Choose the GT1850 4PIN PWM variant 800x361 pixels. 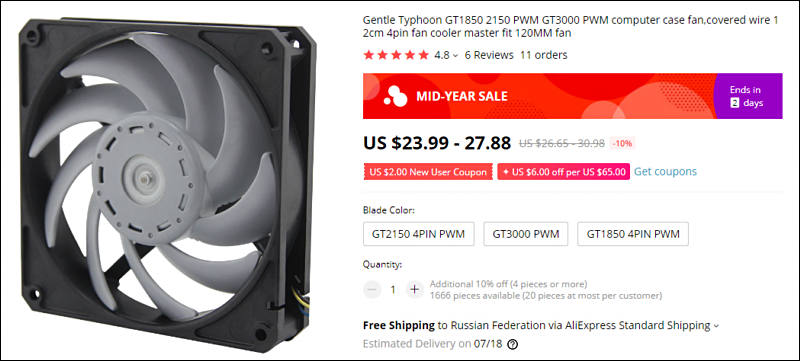tap(633, 234)
